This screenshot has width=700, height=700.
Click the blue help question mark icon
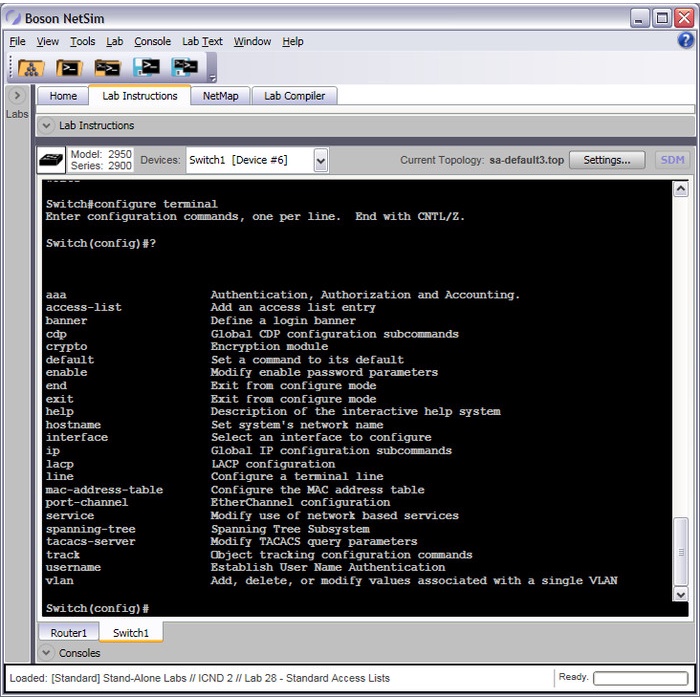[685, 41]
